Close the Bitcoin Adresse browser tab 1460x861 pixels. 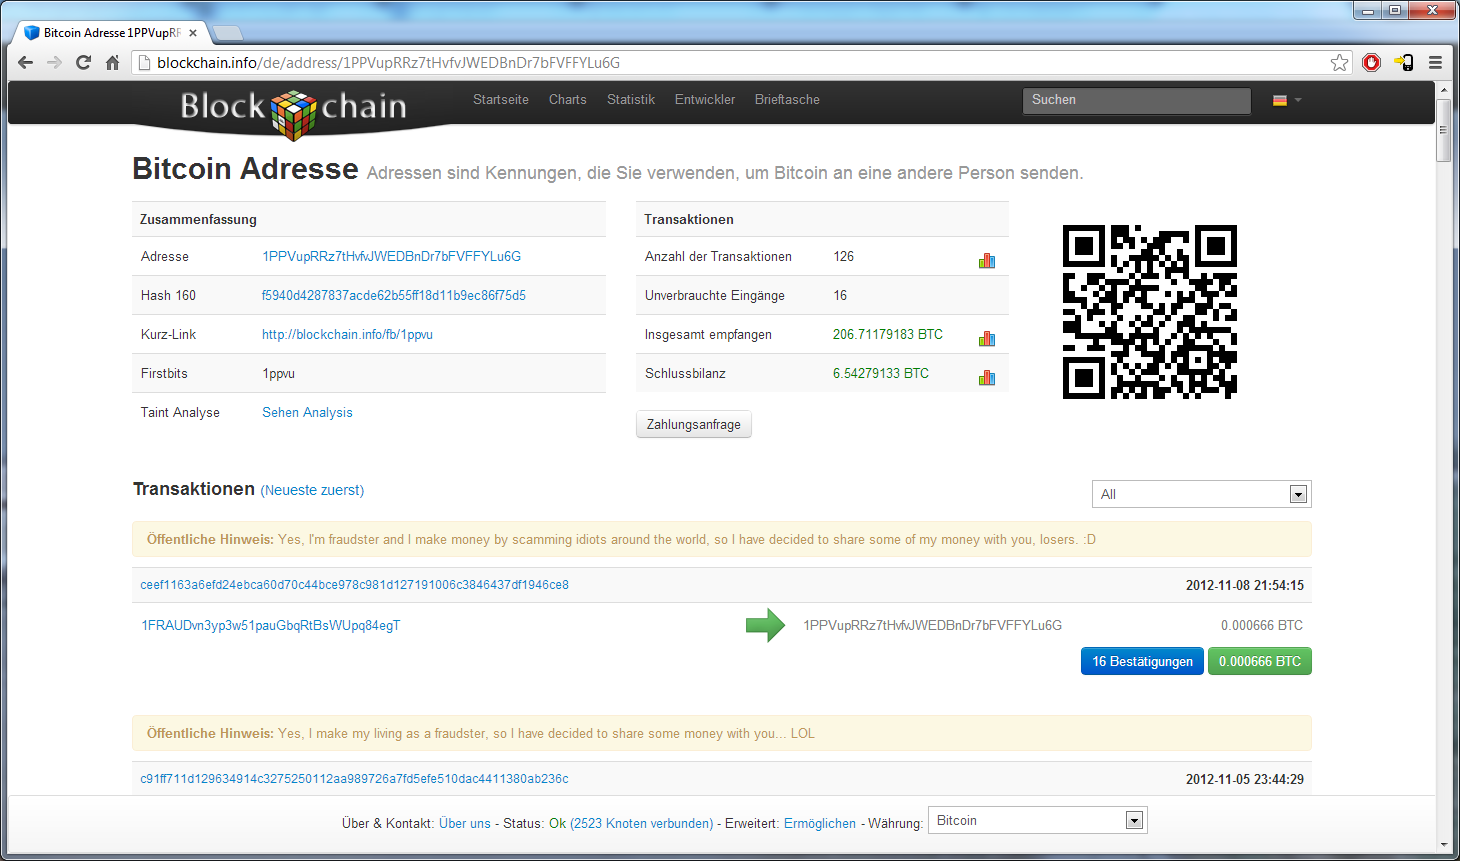click(x=193, y=33)
